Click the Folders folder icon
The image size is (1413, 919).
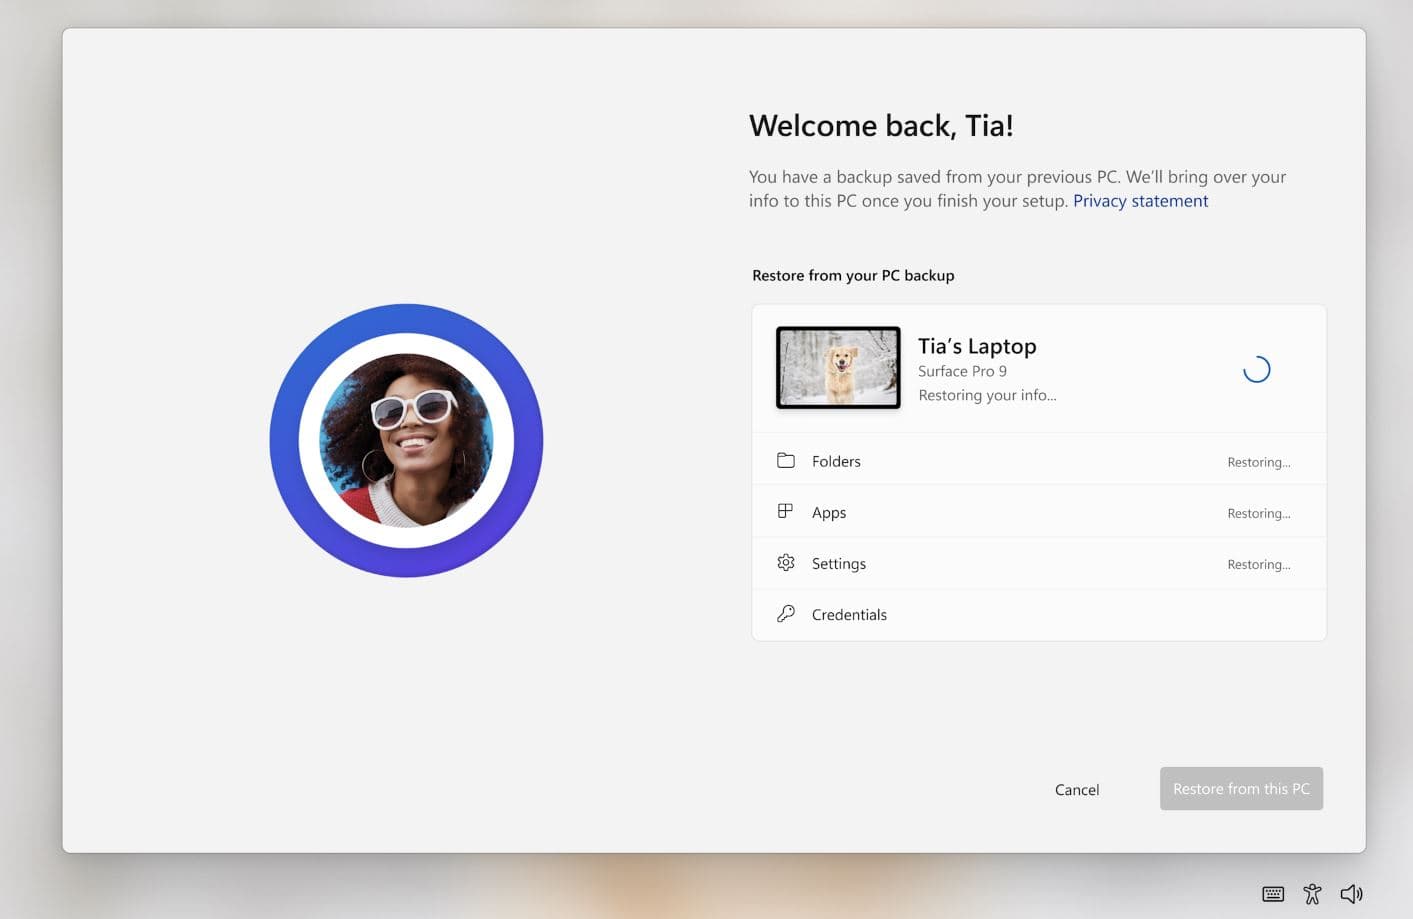coord(786,461)
